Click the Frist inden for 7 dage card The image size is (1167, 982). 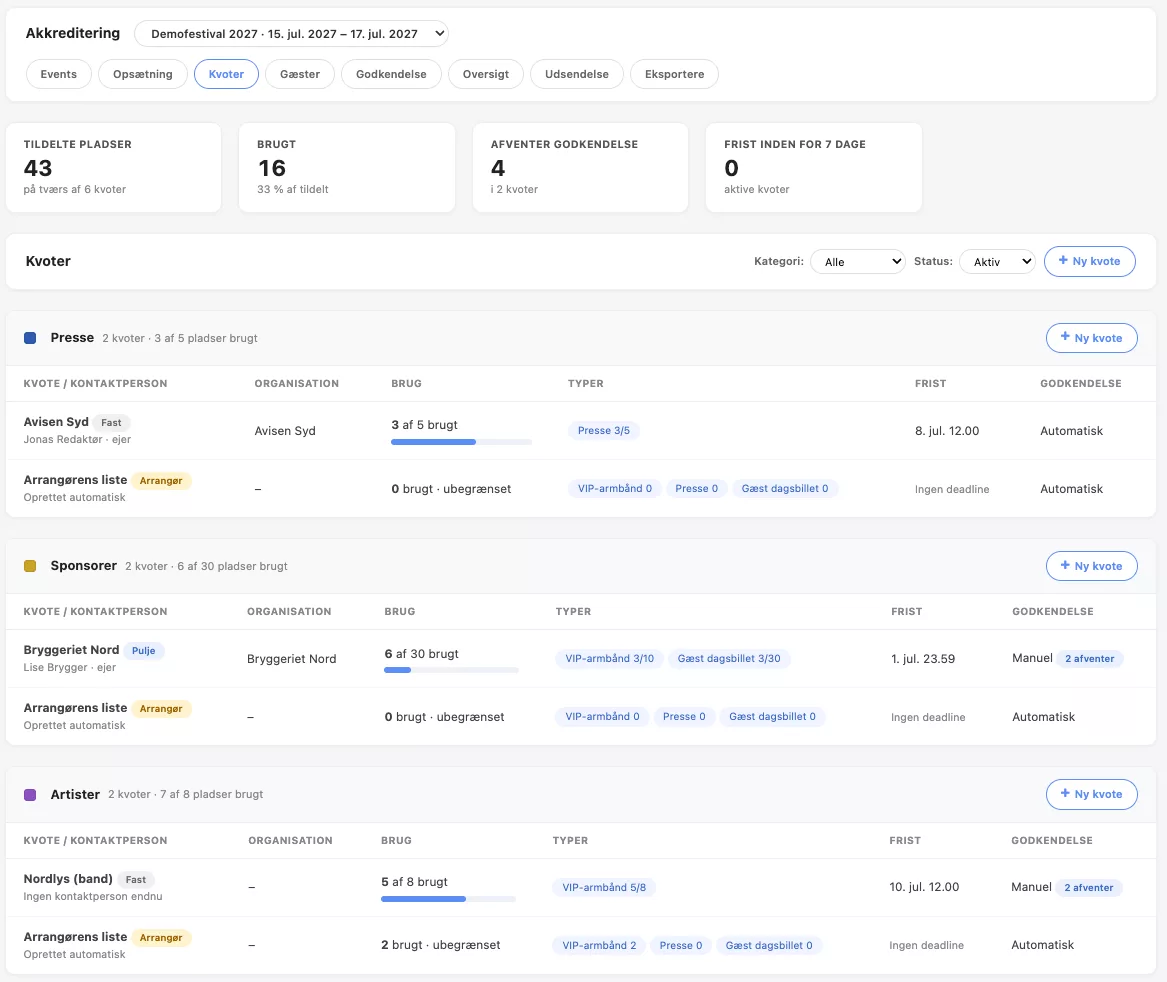click(x=813, y=168)
